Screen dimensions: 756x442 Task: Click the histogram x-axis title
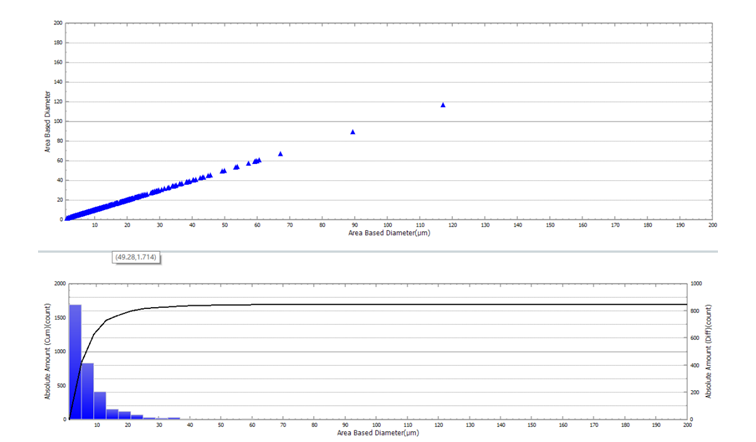pos(378,435)
